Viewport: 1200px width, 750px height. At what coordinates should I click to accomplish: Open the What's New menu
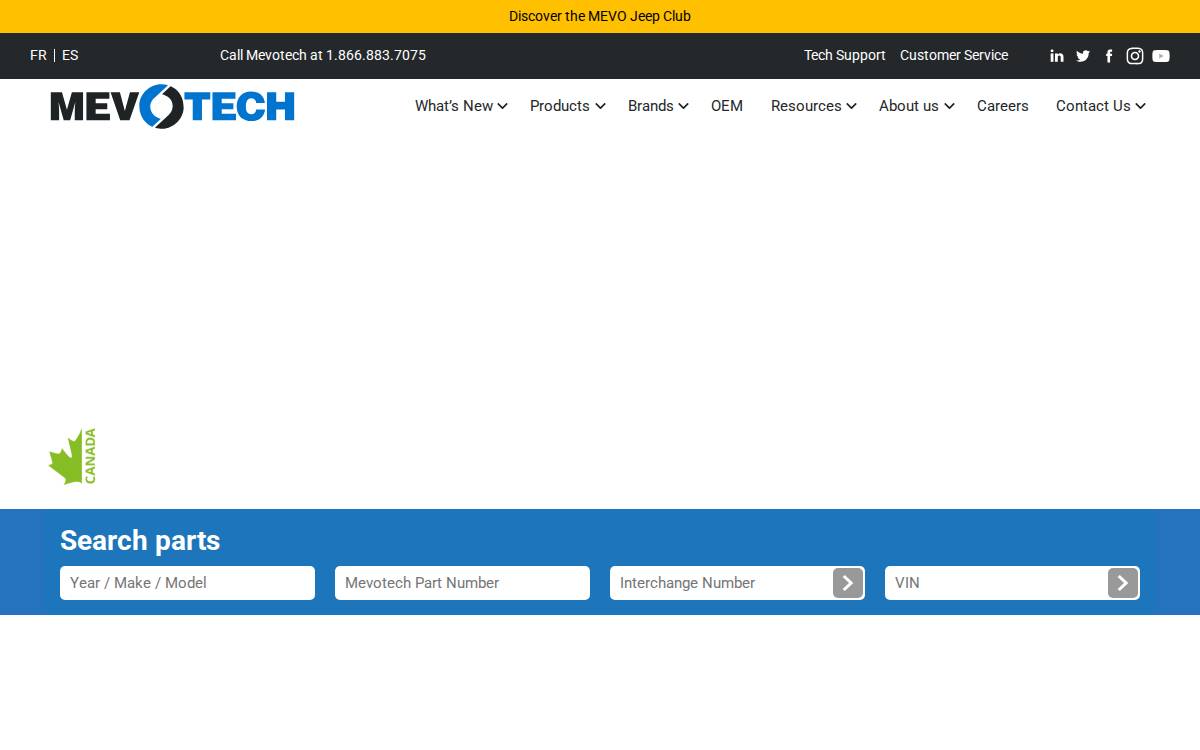[x=454, y=106]
